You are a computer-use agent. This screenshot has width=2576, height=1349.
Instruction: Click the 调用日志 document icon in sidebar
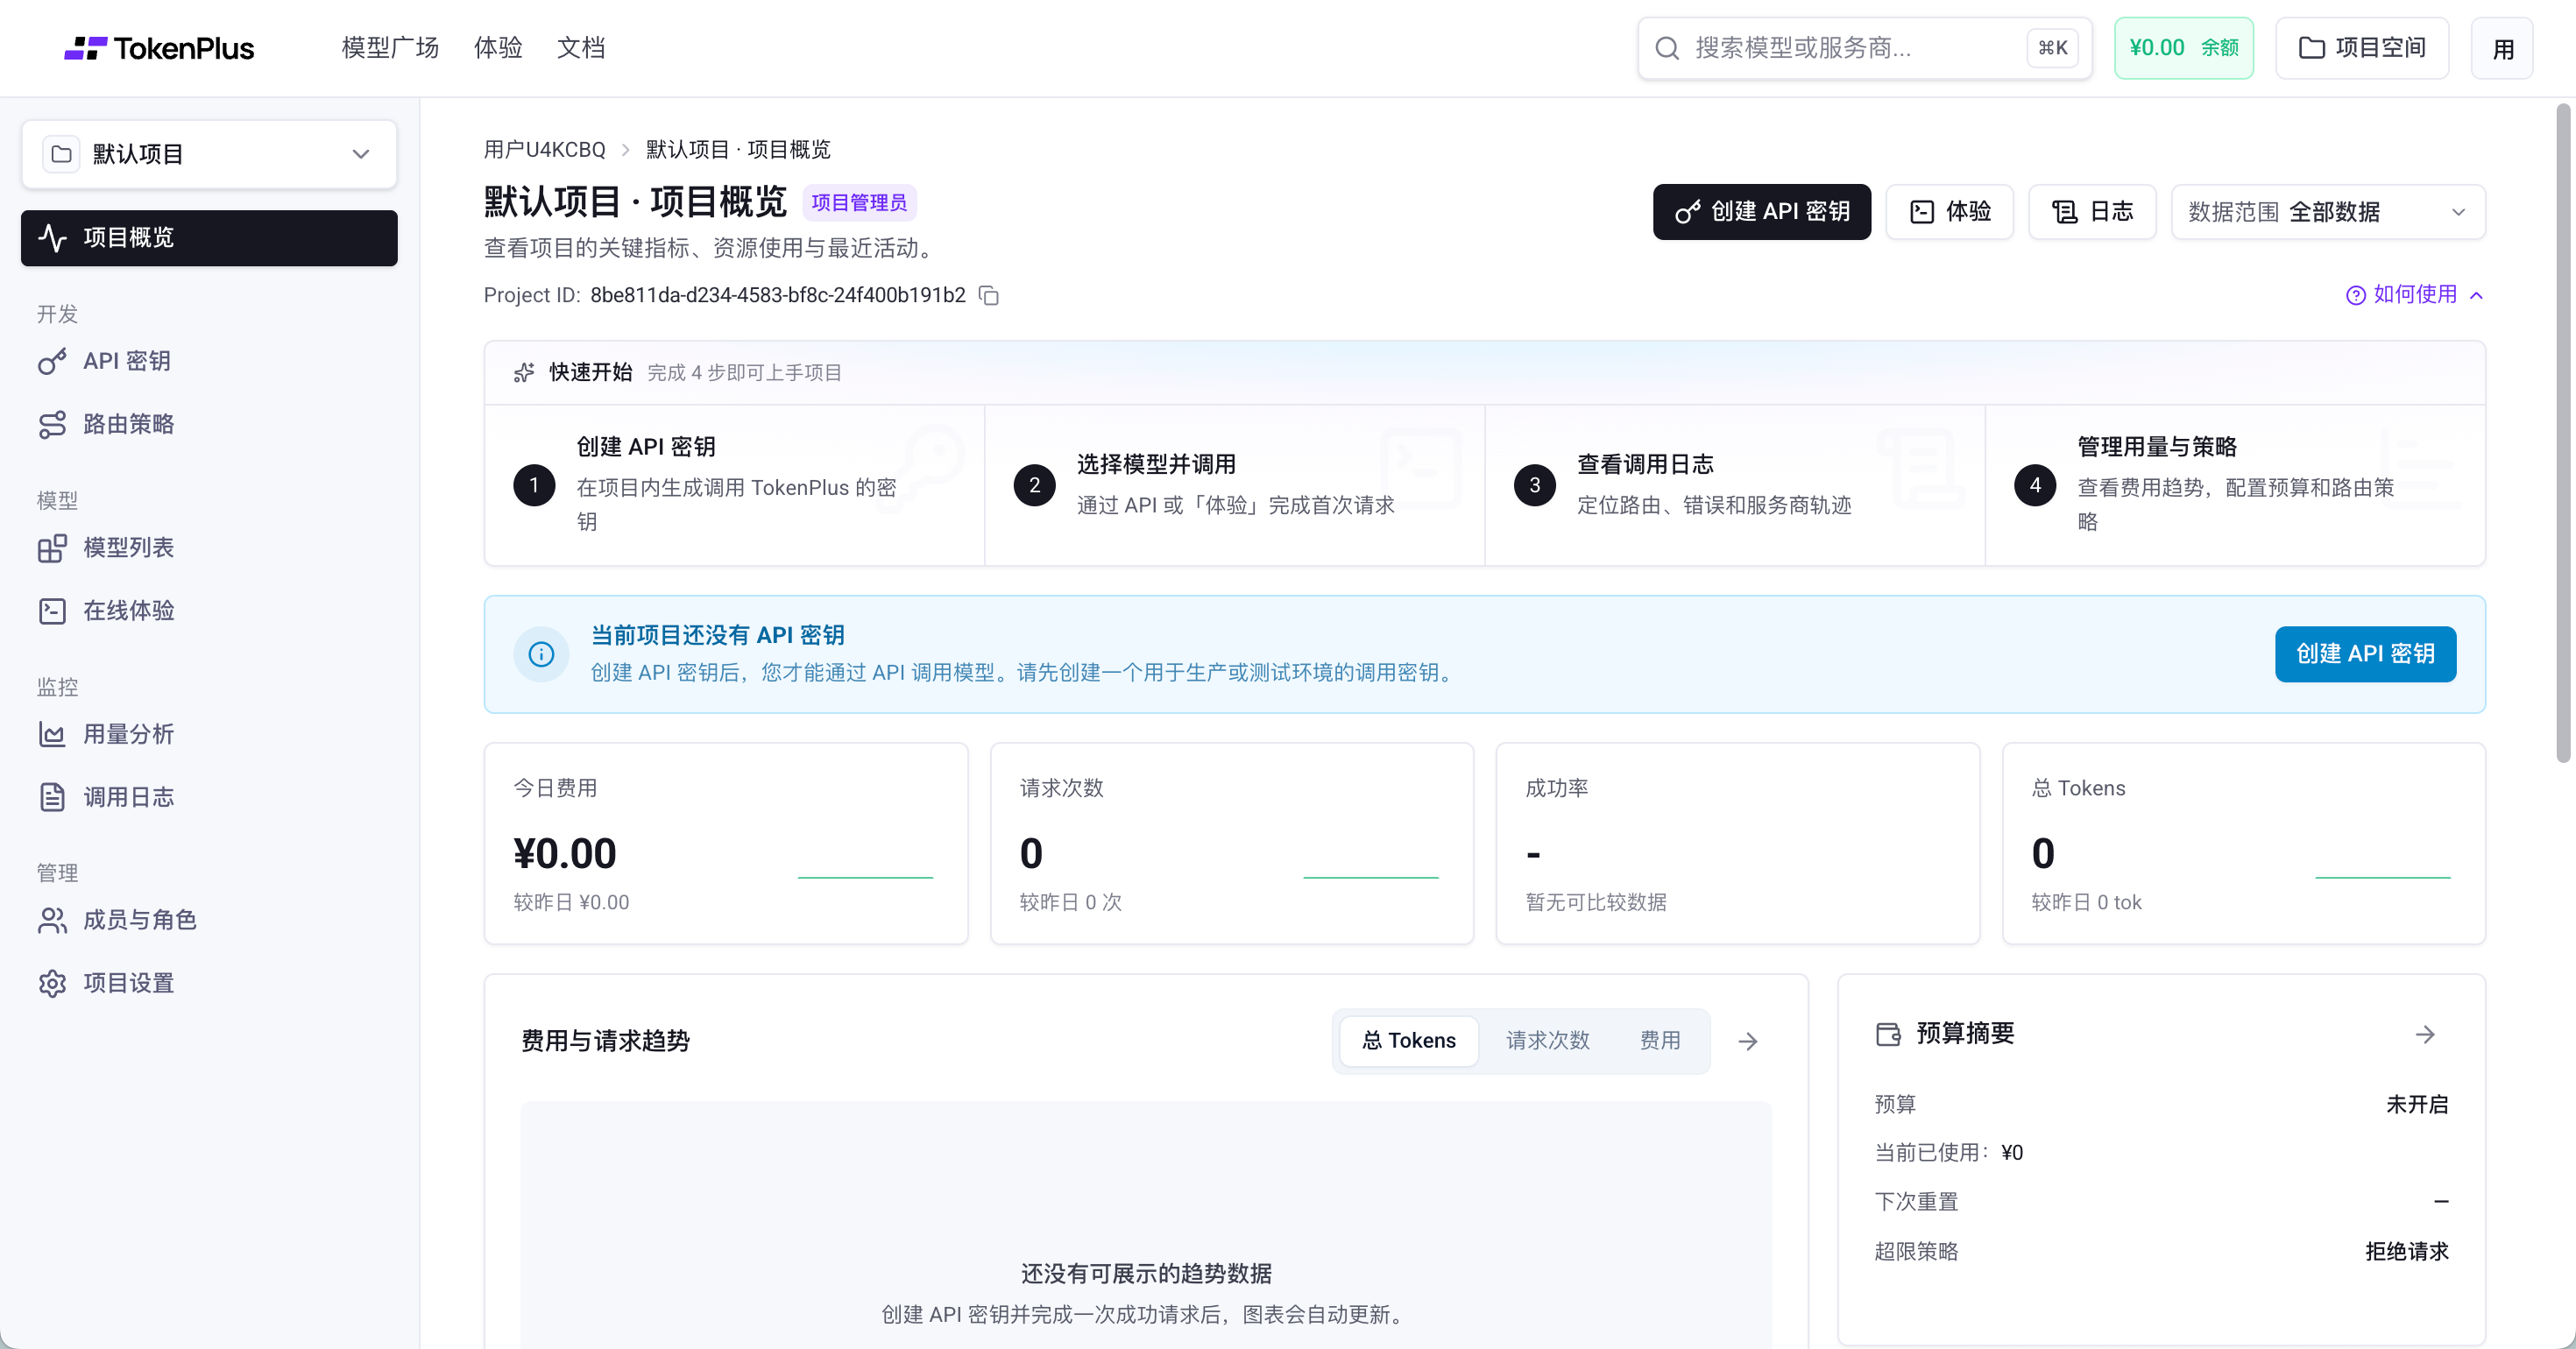52,797
